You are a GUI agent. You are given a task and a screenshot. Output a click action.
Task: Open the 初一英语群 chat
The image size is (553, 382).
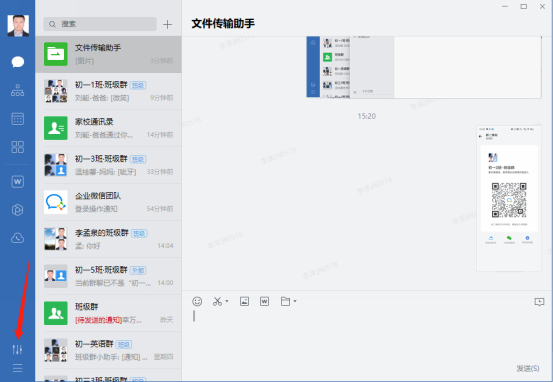point(108,350)
